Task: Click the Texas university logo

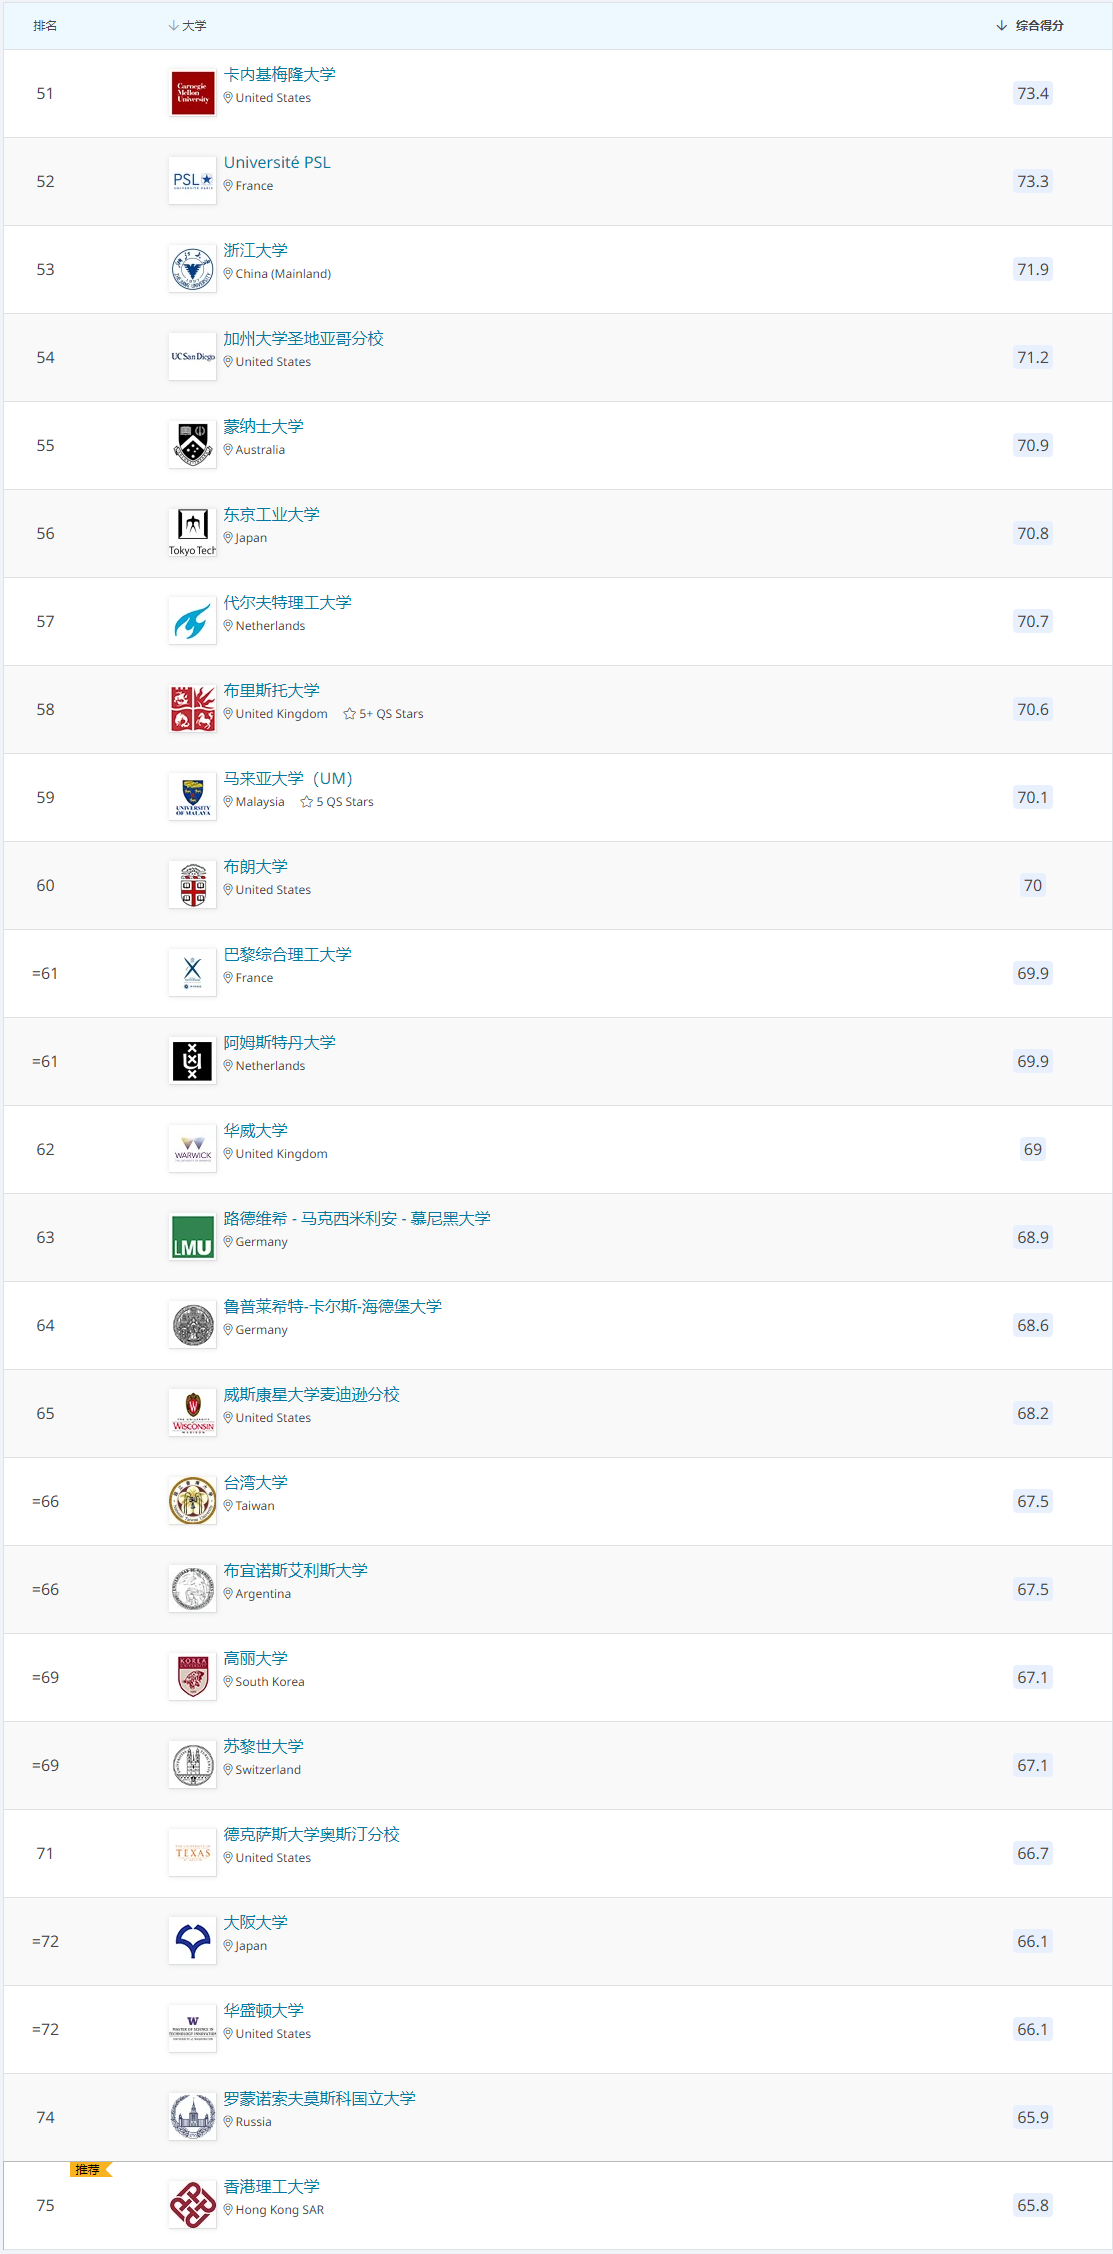Action: tap(193, 1853)
